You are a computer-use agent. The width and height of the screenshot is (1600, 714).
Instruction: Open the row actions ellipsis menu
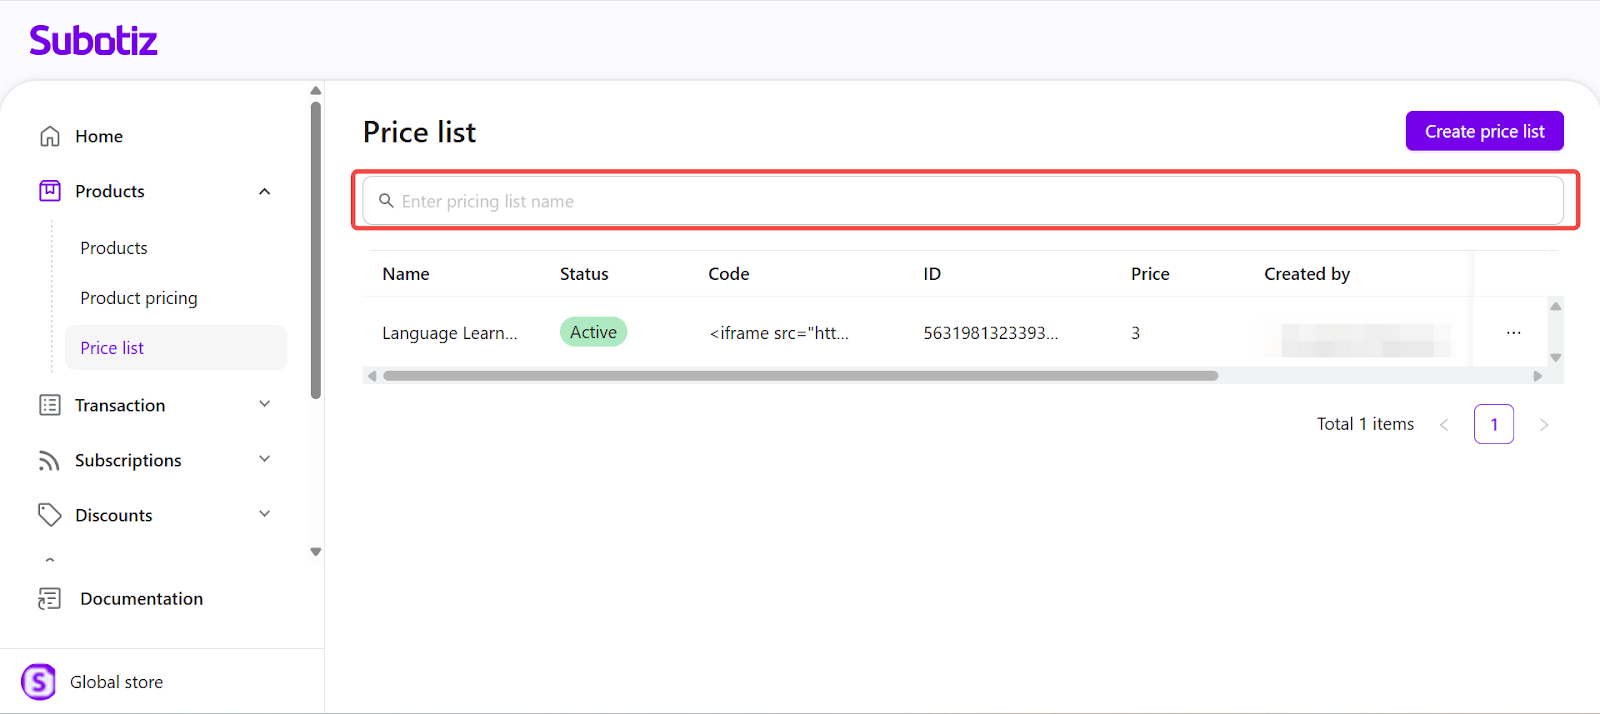[x=1513, y=333]
